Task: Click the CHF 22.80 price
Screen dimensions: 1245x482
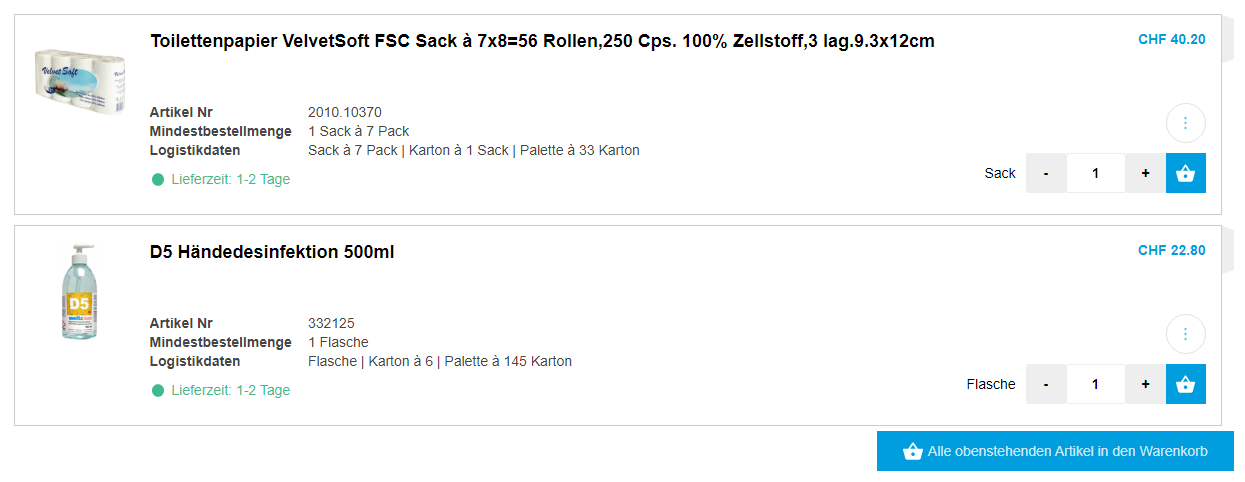Action: pos(1171,251)
